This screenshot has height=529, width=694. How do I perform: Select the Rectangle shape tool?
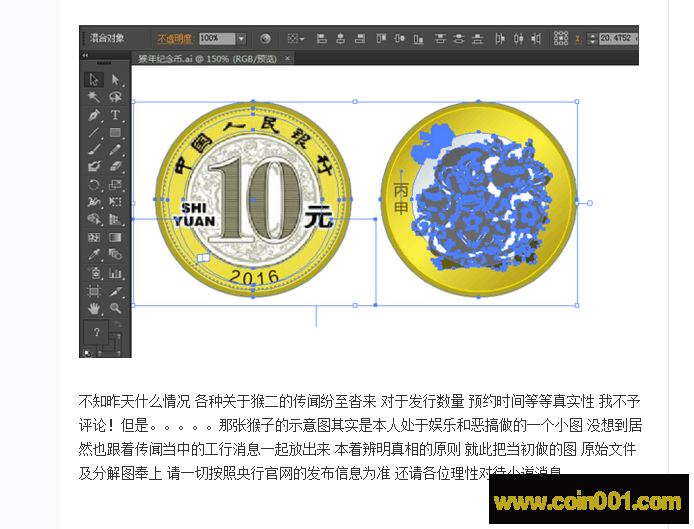click(116, 132)
